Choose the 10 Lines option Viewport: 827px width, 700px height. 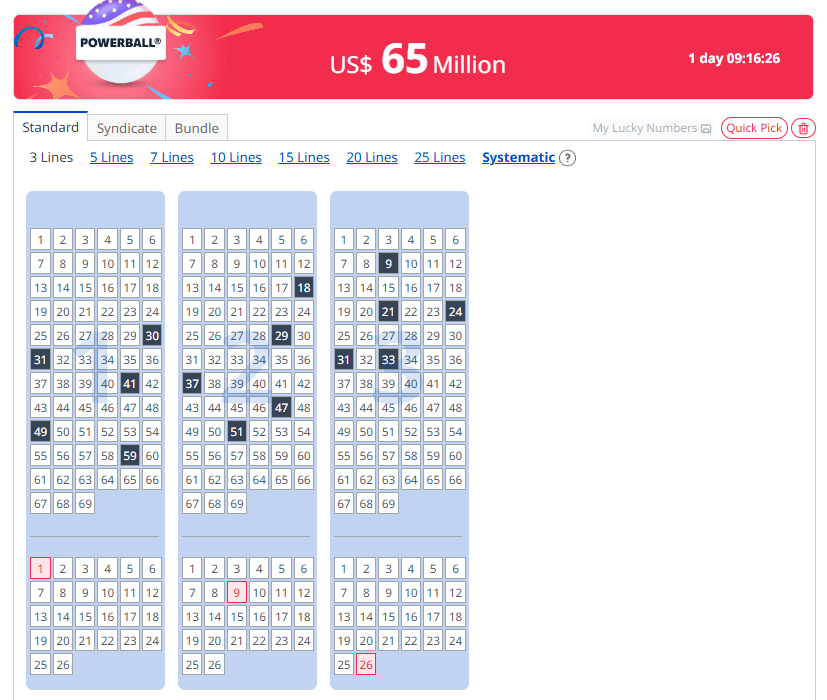pyautogui.click(x=236, y=157)
